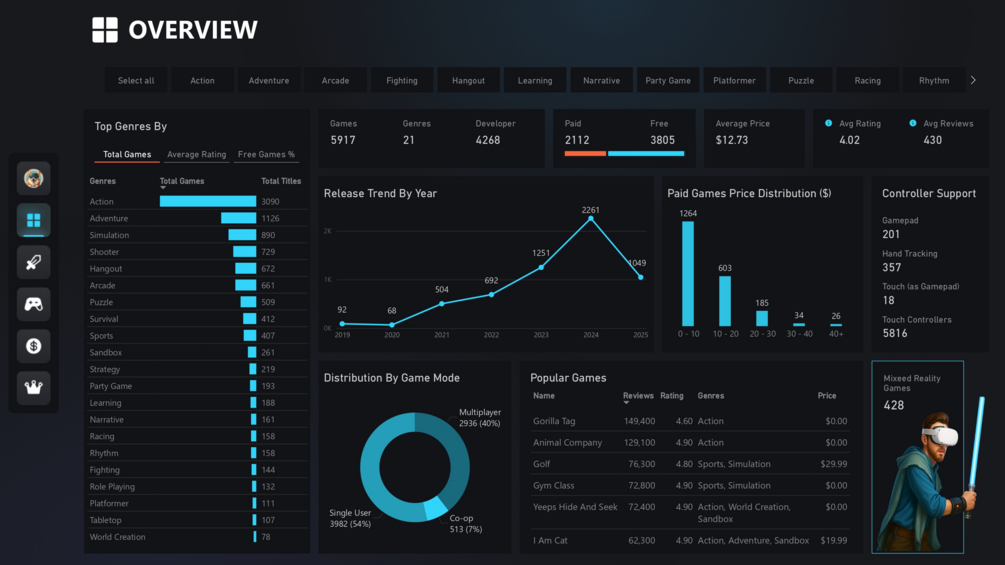This screenshot has width=1005, height=565.
Task: Select Yeeps Hide And Seek row
Action: 690,512
